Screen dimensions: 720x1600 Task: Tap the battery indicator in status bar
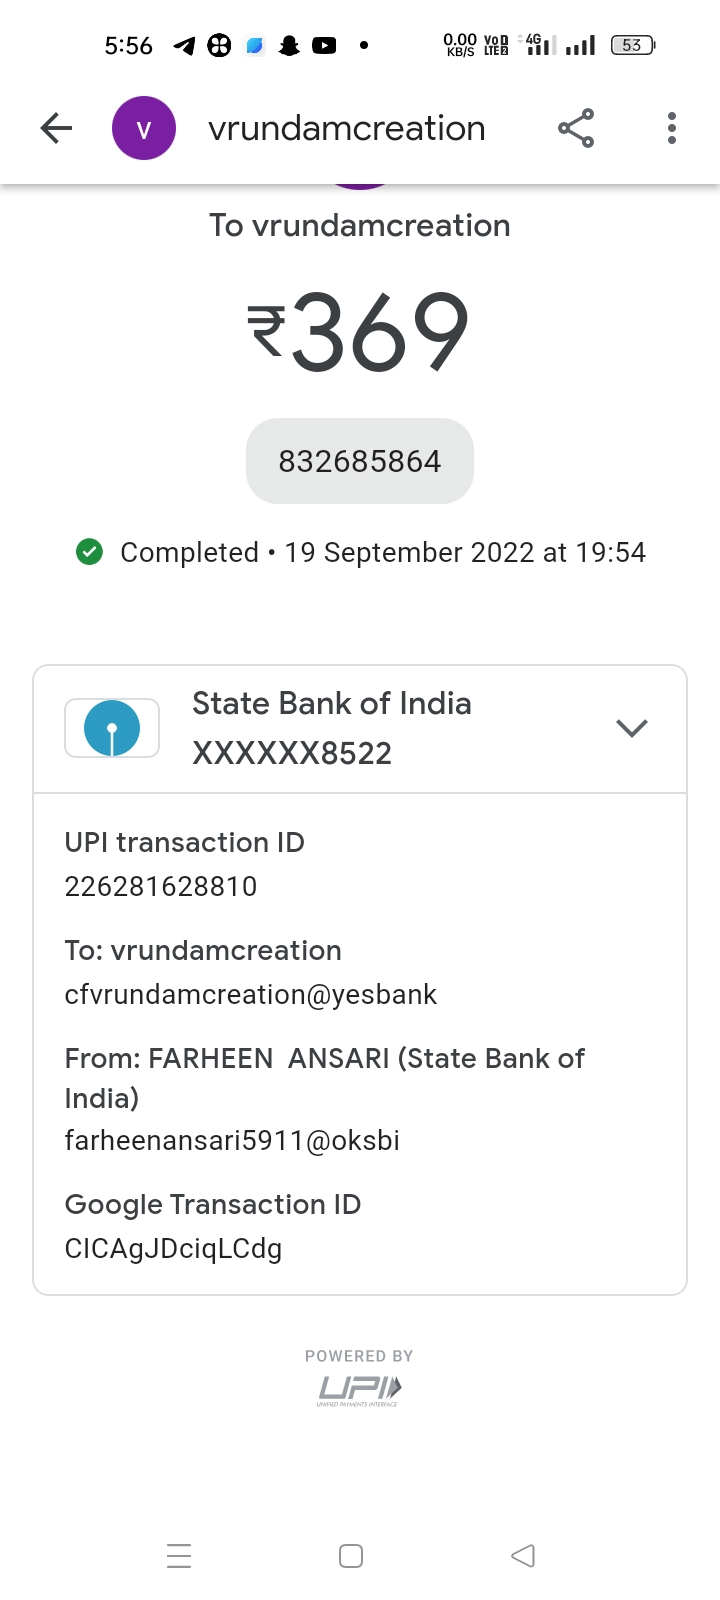(633, 45)
